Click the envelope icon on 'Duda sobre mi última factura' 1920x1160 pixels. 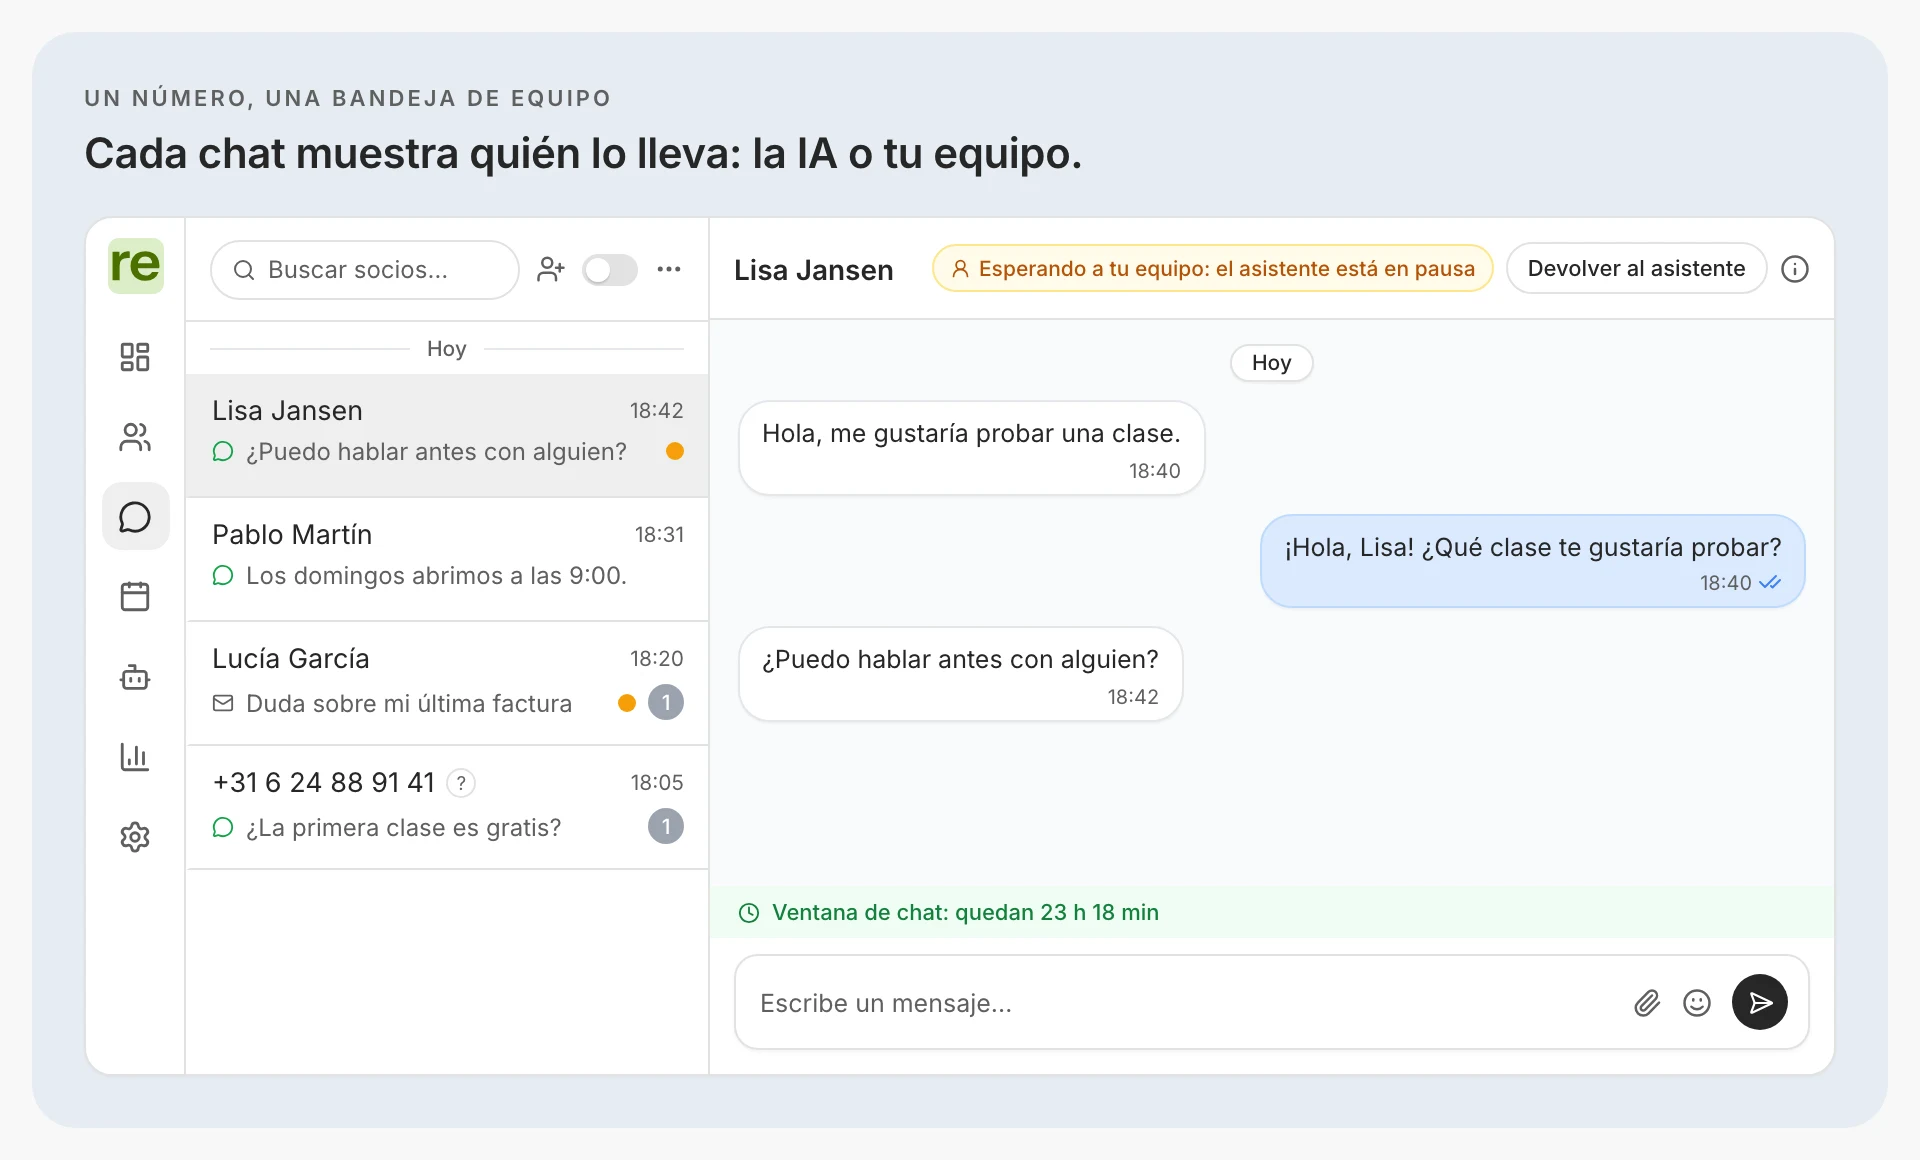[x=223, y=704]
